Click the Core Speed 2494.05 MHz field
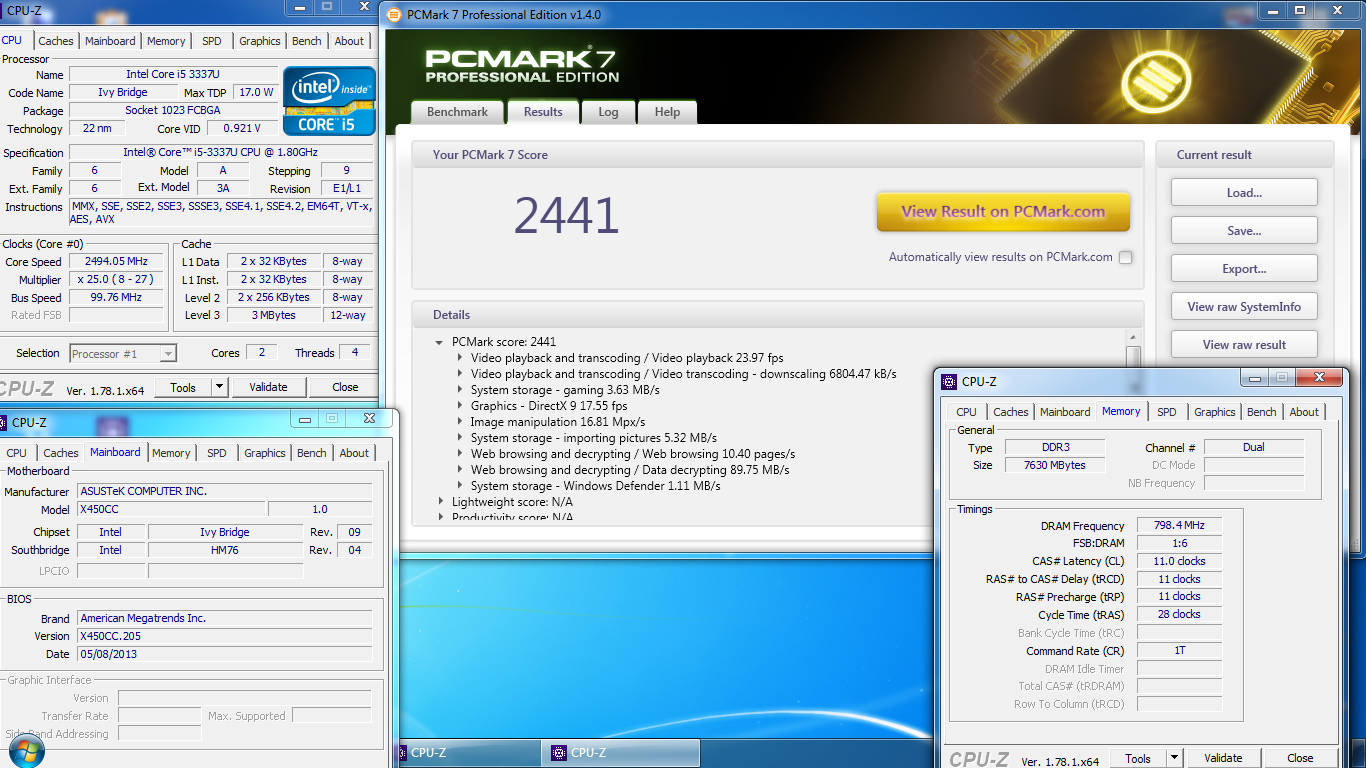 116,262
